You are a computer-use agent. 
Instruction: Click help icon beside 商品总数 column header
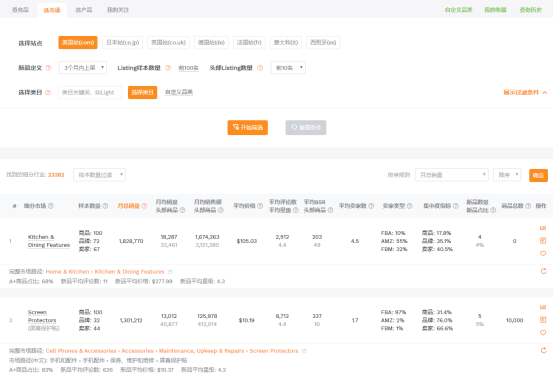point(528,206)
